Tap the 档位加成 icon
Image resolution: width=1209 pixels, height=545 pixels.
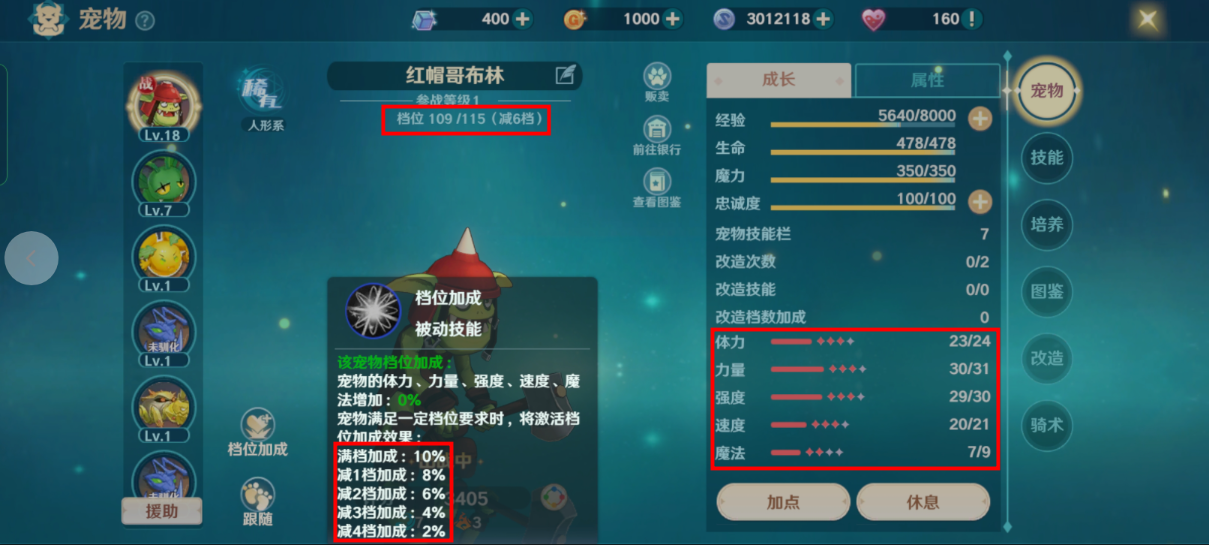click(258, 424)
